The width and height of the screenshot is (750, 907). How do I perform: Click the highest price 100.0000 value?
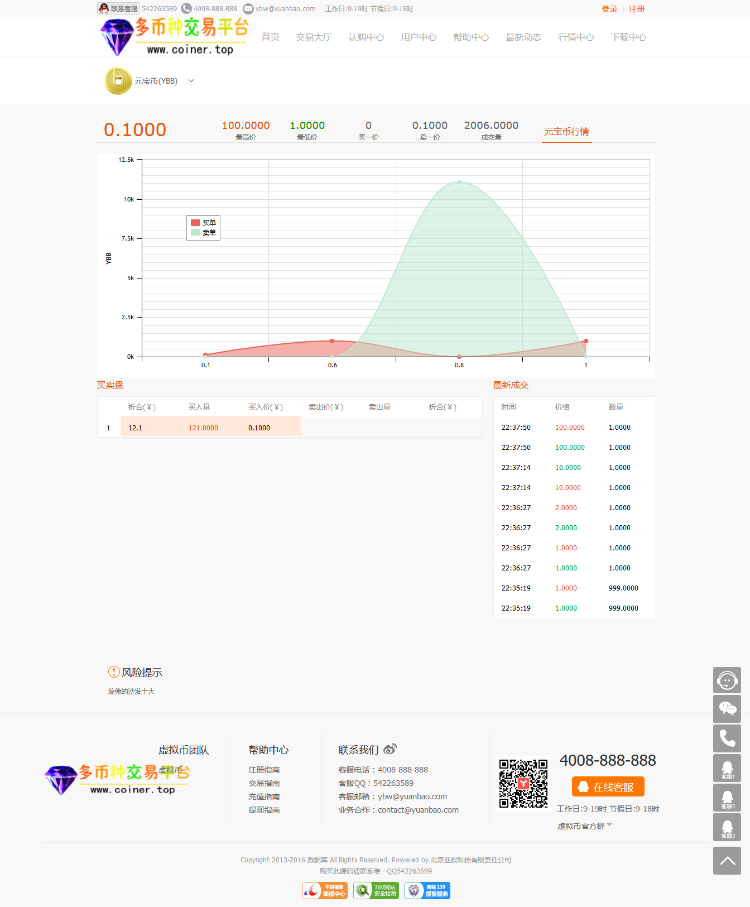pyautogui.click(x=246, y=126)
